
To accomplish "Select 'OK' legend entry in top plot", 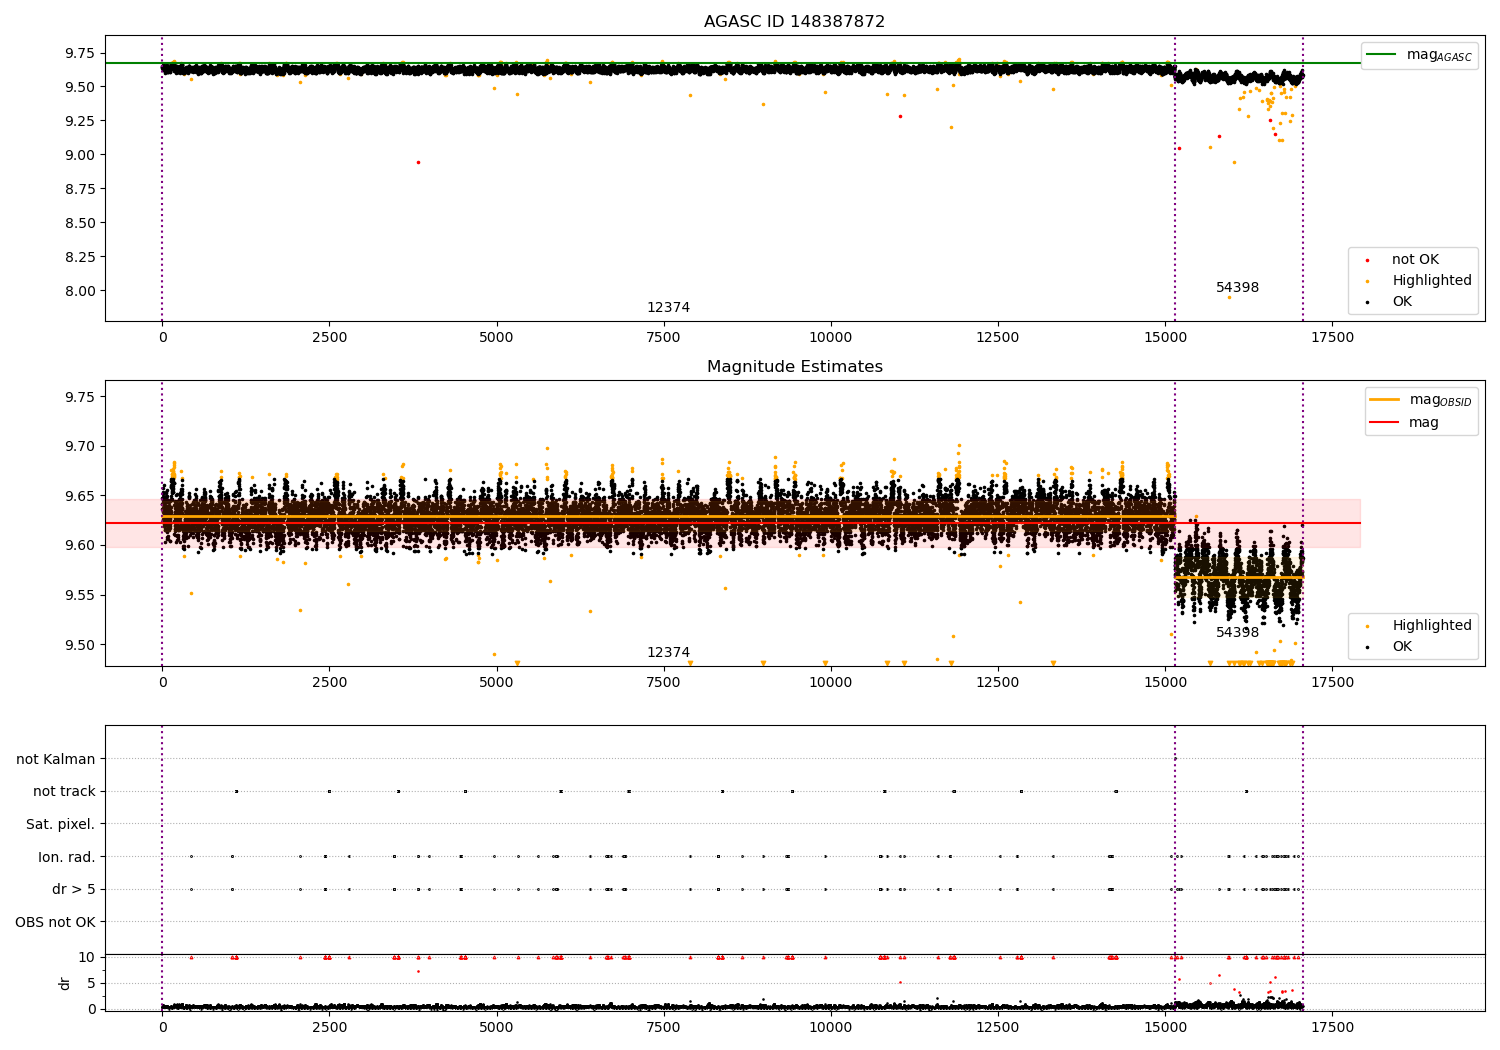I will (x=1402, y=302).
